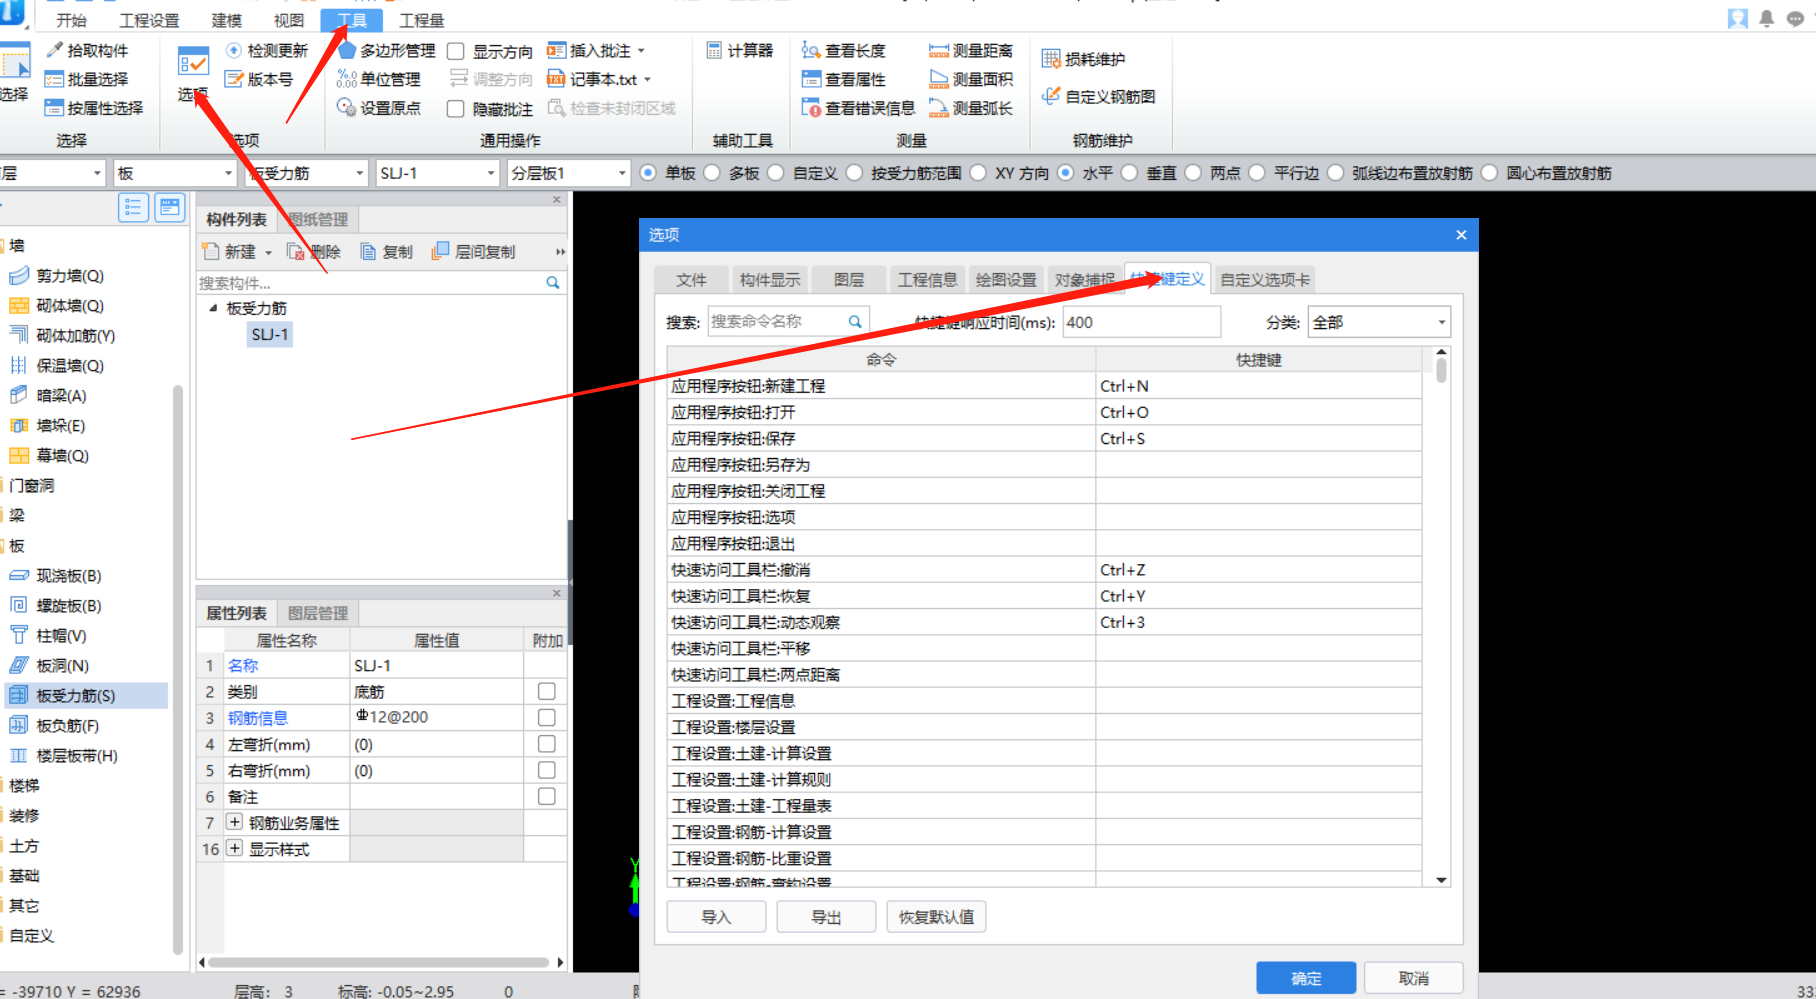Select the 批量选择 batch select tool
This screenshot has width=1816, height=999.
[87, 79]
